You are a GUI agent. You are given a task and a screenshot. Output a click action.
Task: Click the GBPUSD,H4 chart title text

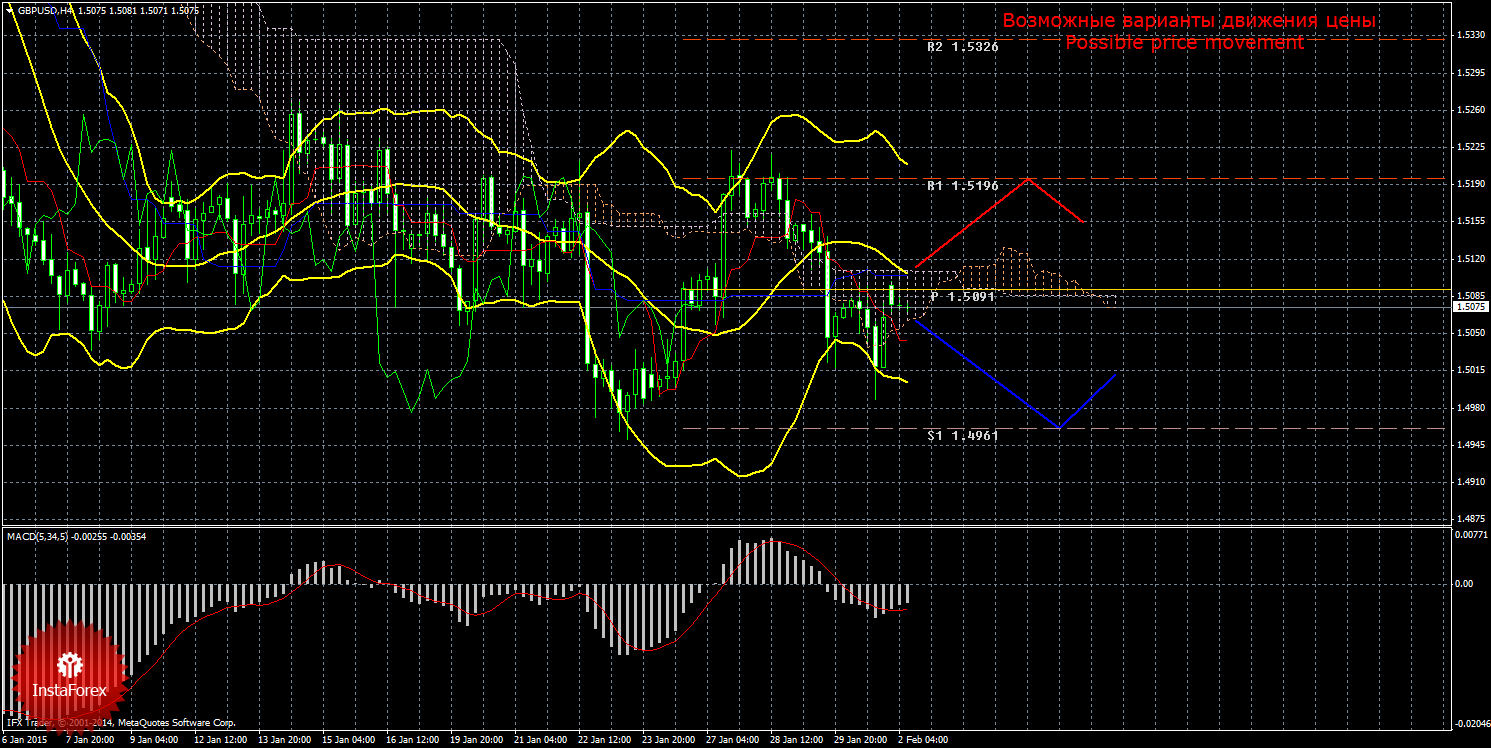(36, 10)
